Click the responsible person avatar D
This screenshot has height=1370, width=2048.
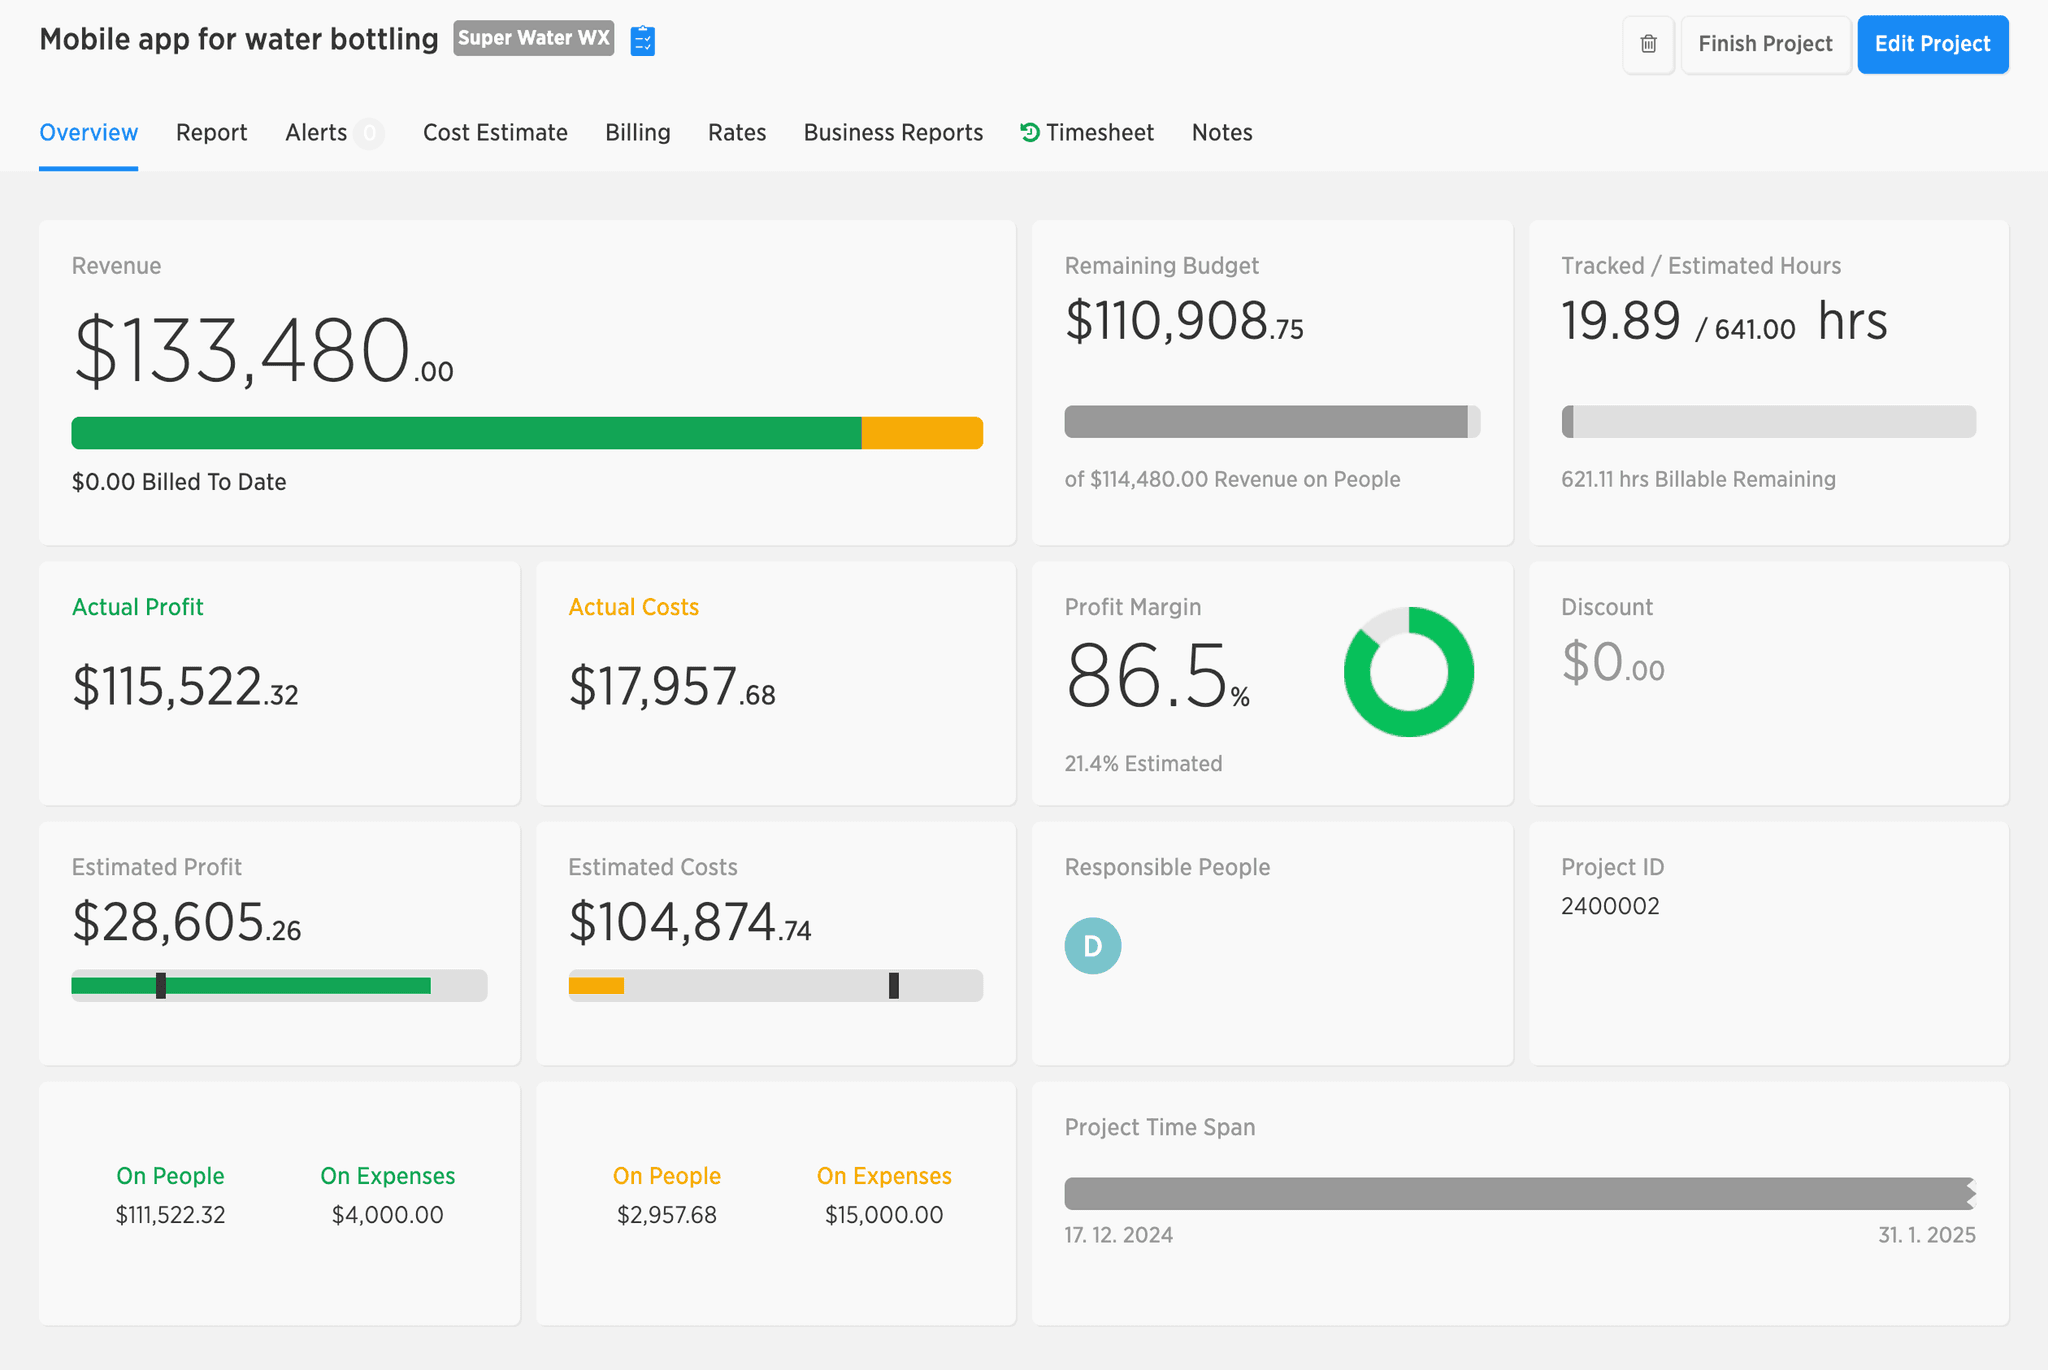pos(1092,946)
